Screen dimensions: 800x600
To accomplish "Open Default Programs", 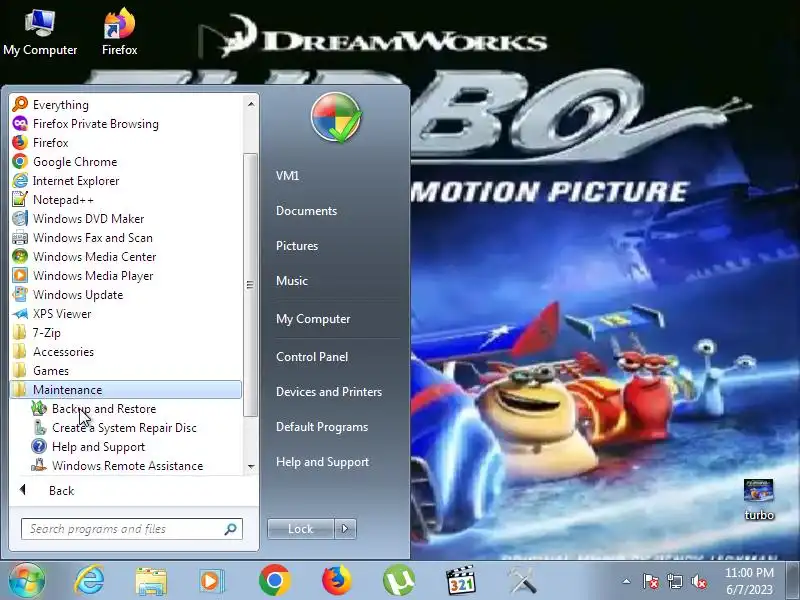I will pos(322,427).
